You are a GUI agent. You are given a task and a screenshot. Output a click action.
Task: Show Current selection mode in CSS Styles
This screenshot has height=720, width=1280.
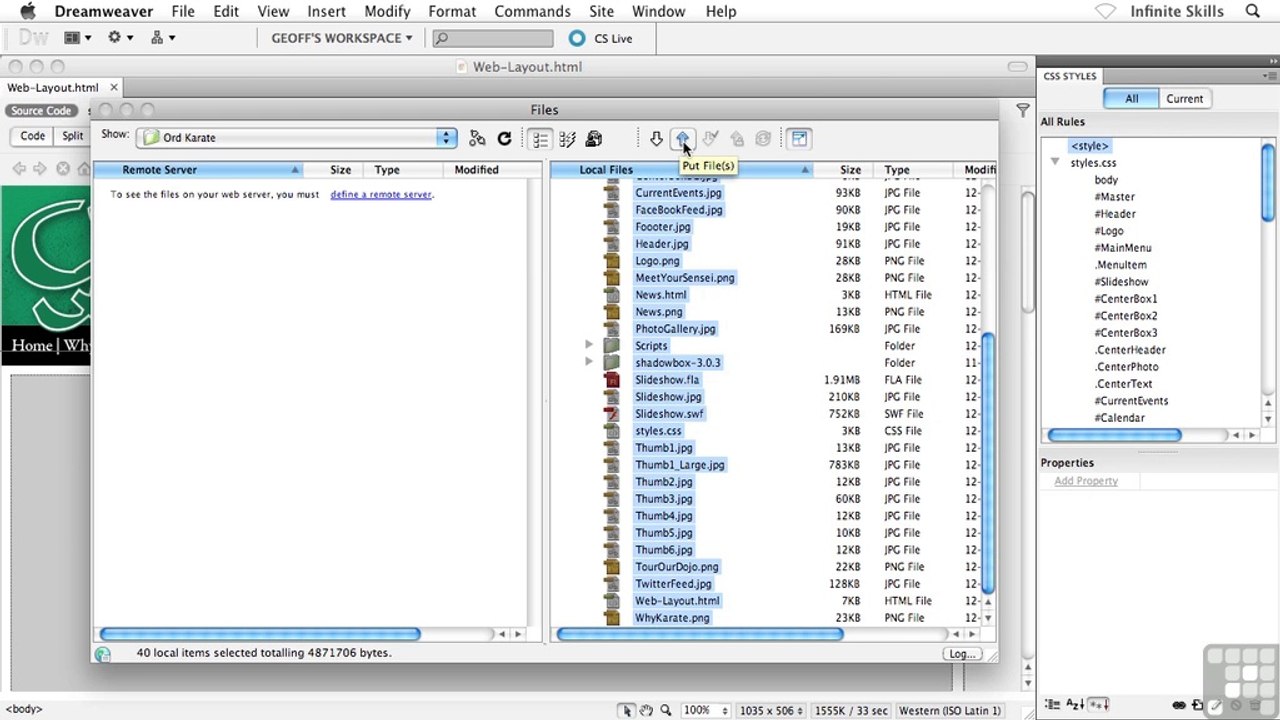click(x=1184, y=99)
